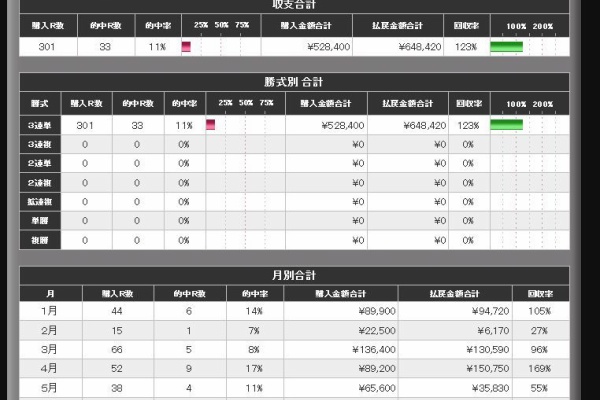Click the 2月 row in monthly totals
This screenshot has width=600, height=400.
(x=49, y=330)
